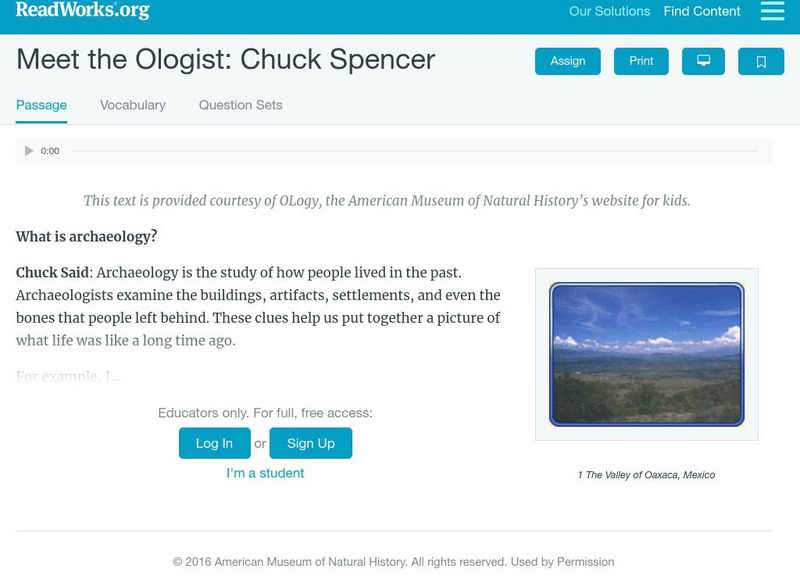Image resolution: width=800 pixels, height=576 pixels.
Task: Open the Our Solutions menu
Action: point(609,11)
